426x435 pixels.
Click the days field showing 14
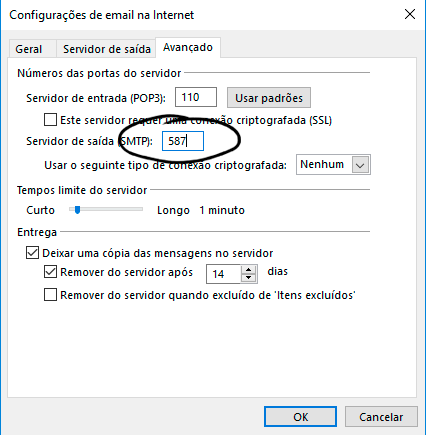coord(223,274)
